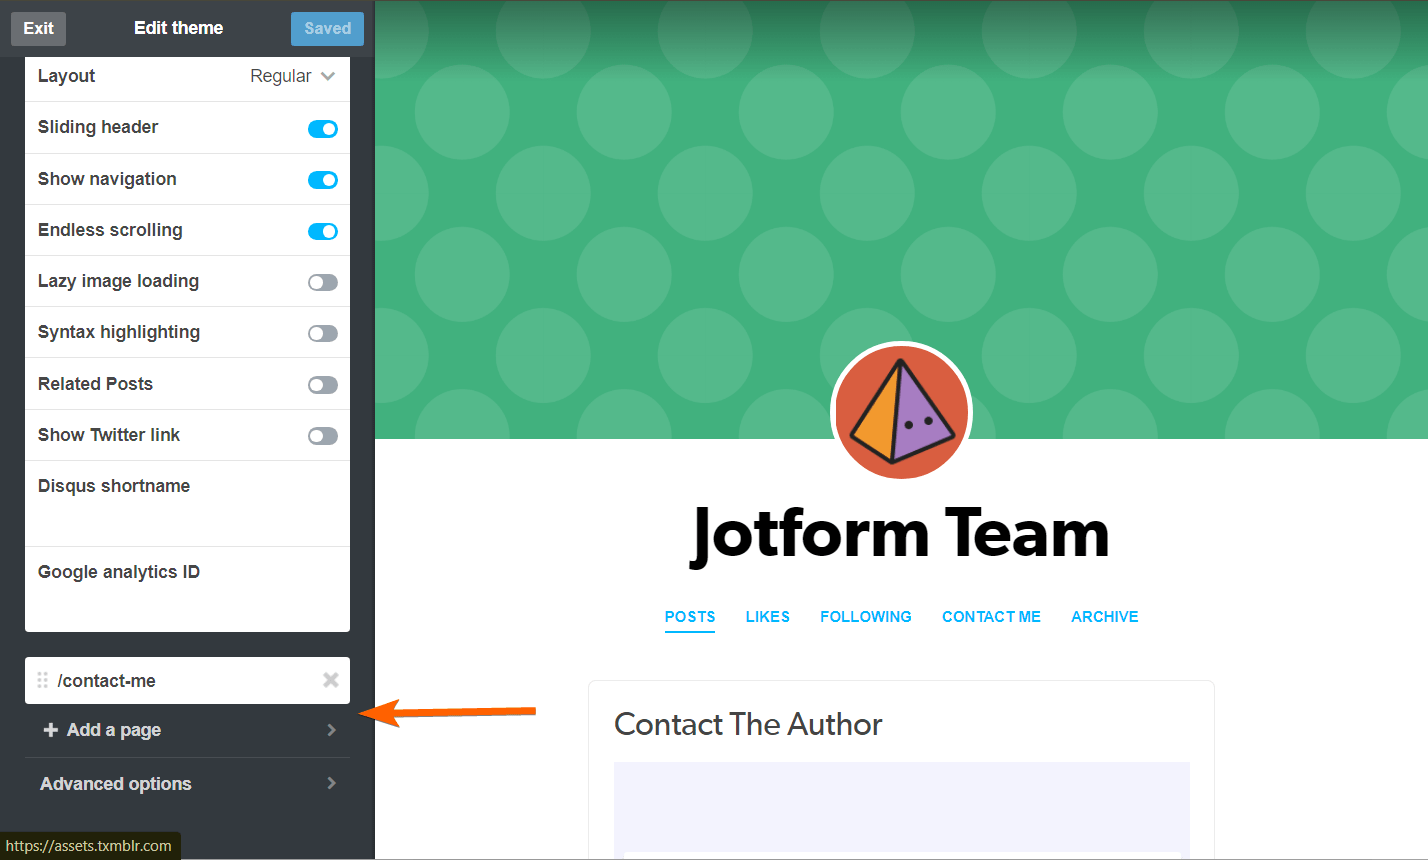Click the Related Posts label text

95,384
